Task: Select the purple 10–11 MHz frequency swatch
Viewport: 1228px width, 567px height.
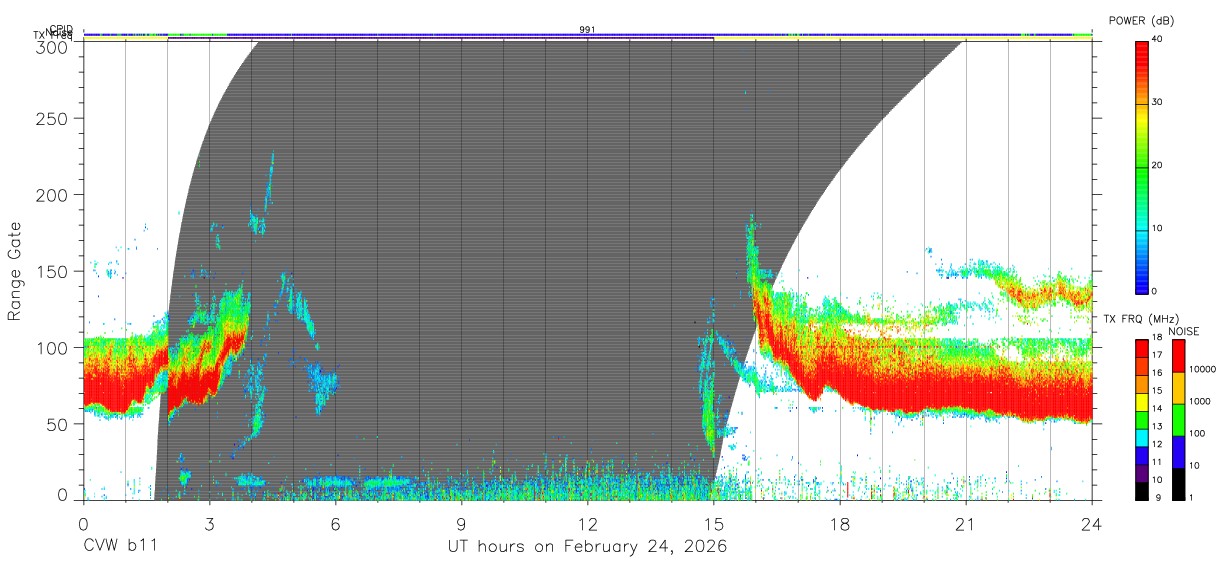Action: pyautogui.click(x=1142, y=473)
